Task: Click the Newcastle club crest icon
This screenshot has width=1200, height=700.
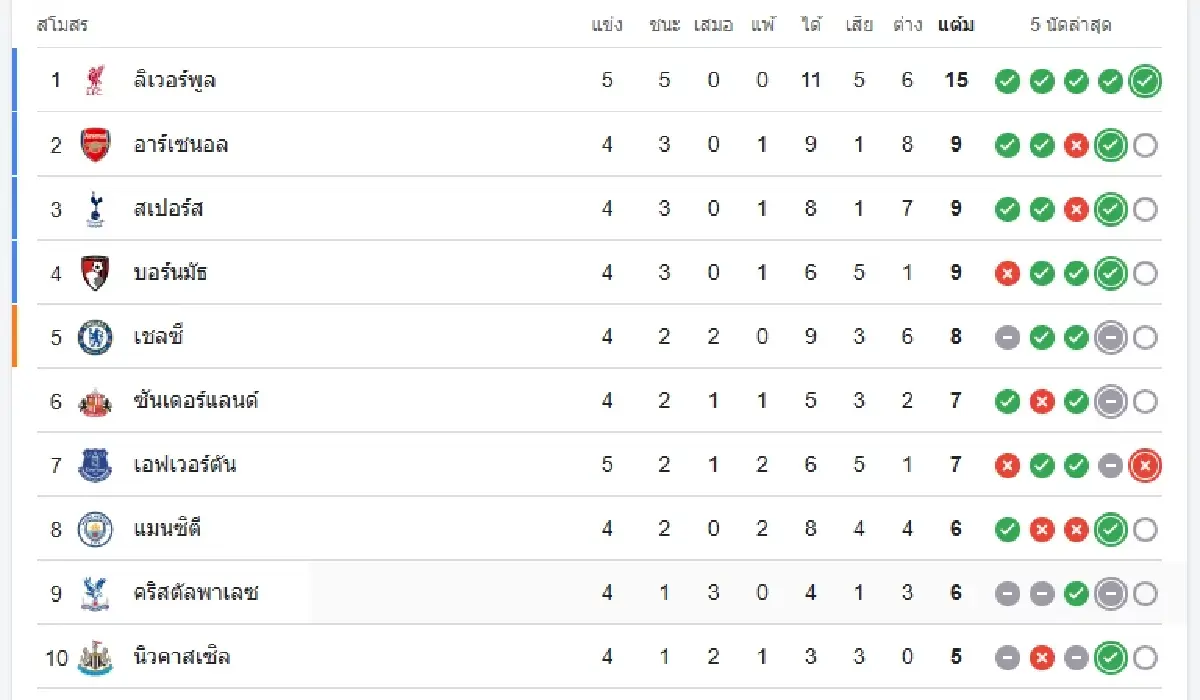Action: [x=95, y=657]
